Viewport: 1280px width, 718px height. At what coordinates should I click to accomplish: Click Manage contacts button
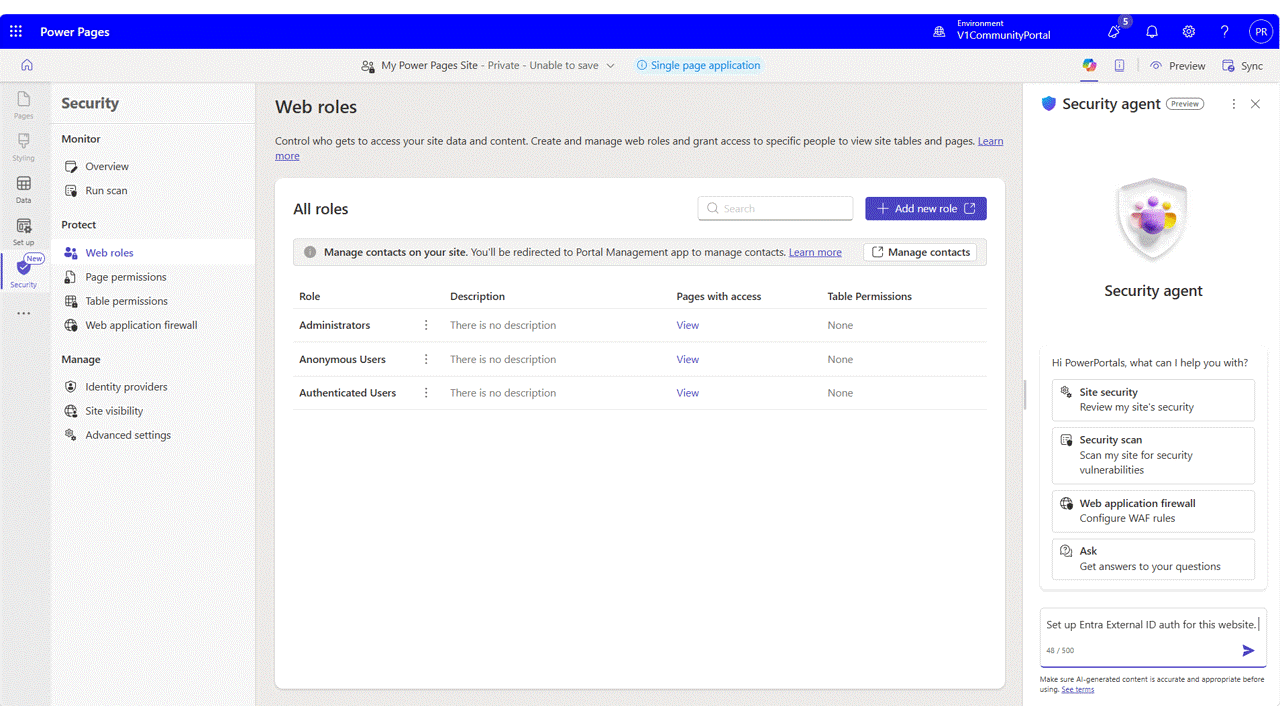[x=920, y=252]
